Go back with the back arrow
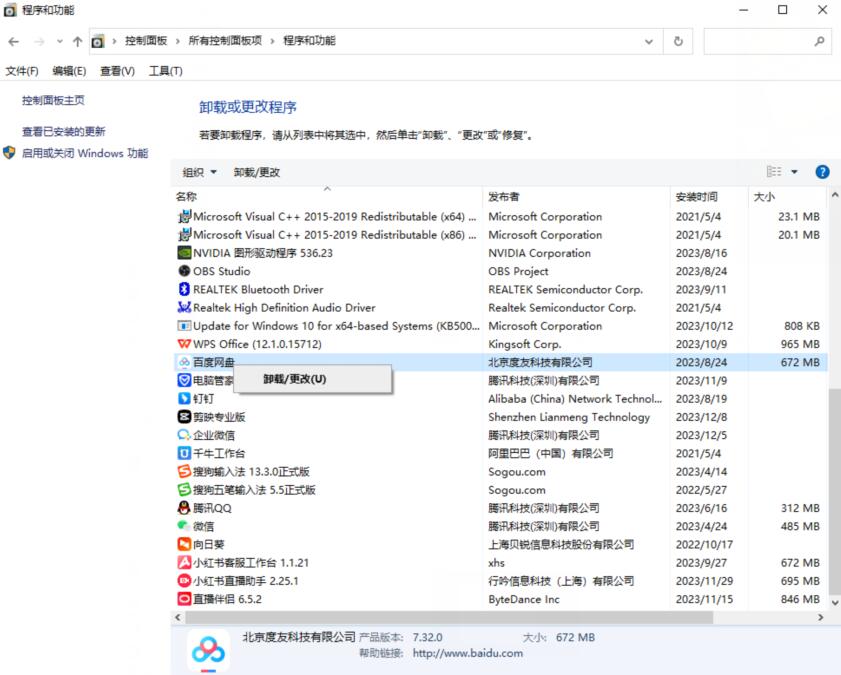 14,41
